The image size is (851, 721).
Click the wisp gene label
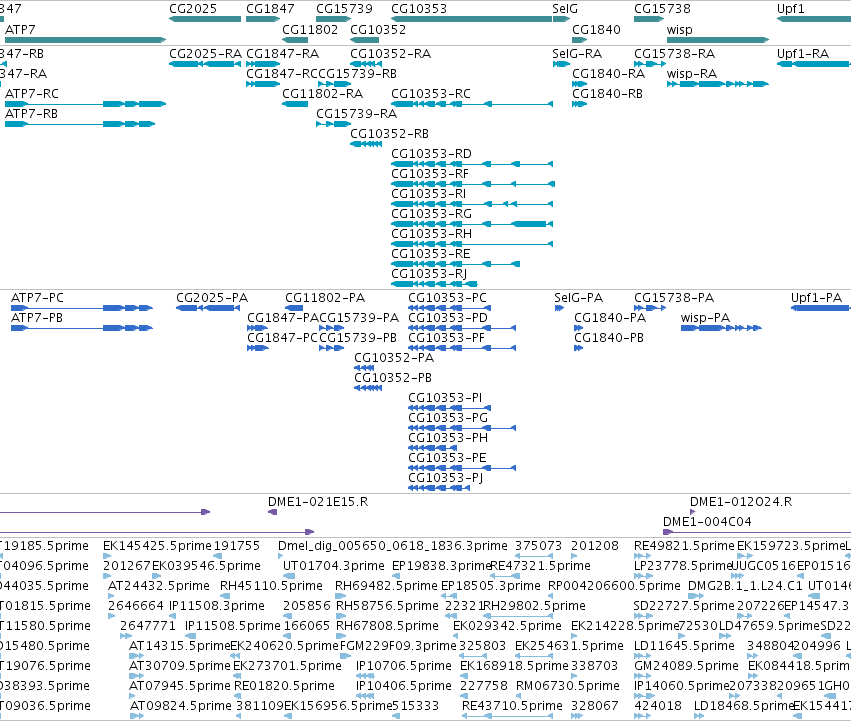(679, 29)
